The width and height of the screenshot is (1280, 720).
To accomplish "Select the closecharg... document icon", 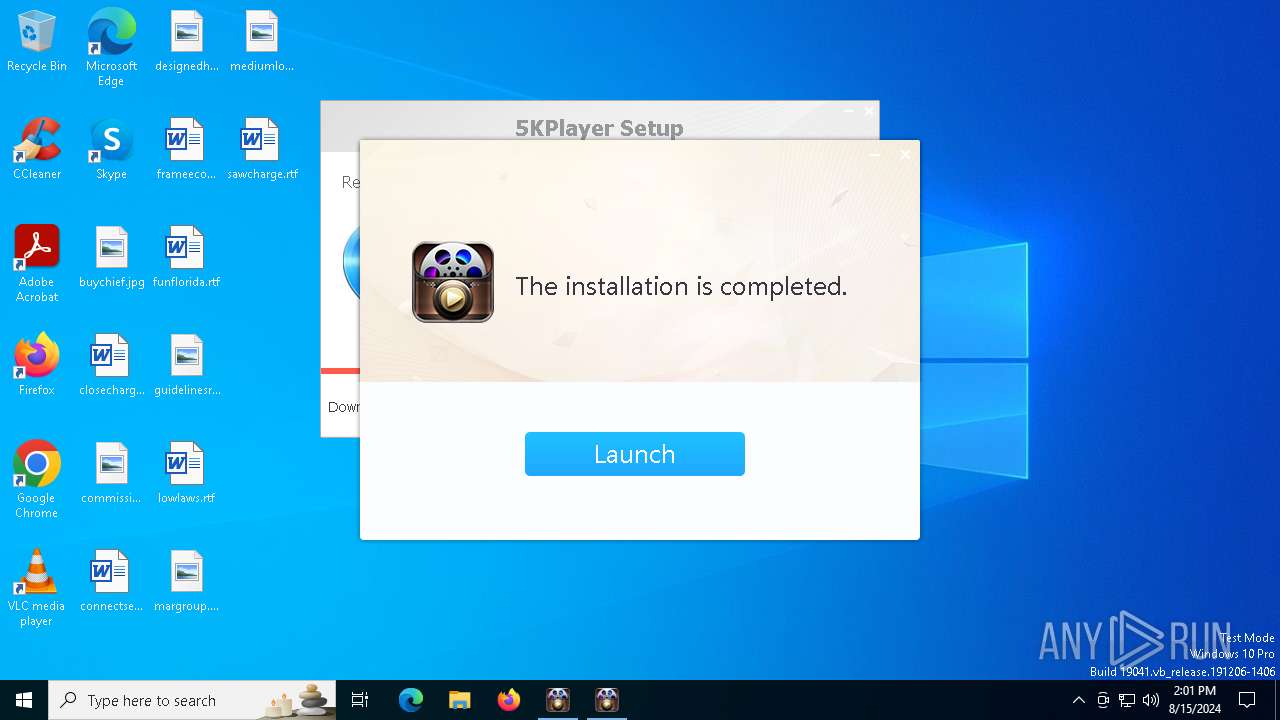I will 111,365.
